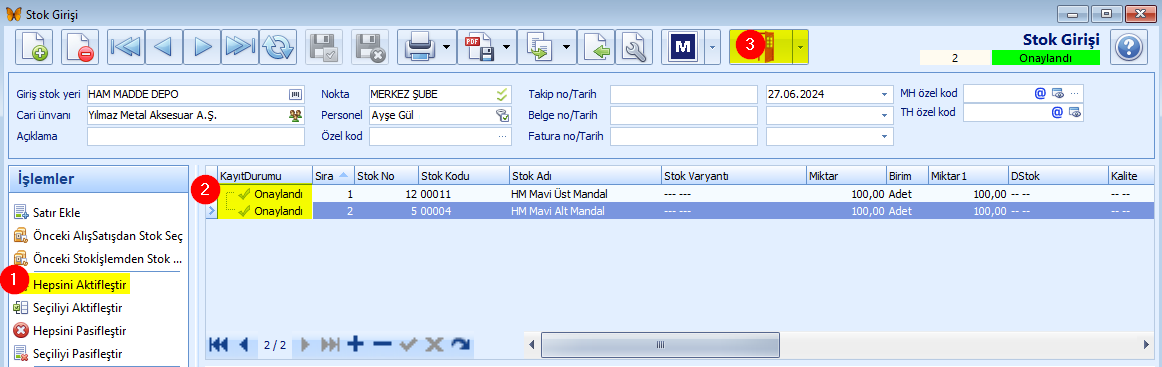Click the blue M toolbar button
This screenshot has height=367, width=1162.
(x=683, y=47)
